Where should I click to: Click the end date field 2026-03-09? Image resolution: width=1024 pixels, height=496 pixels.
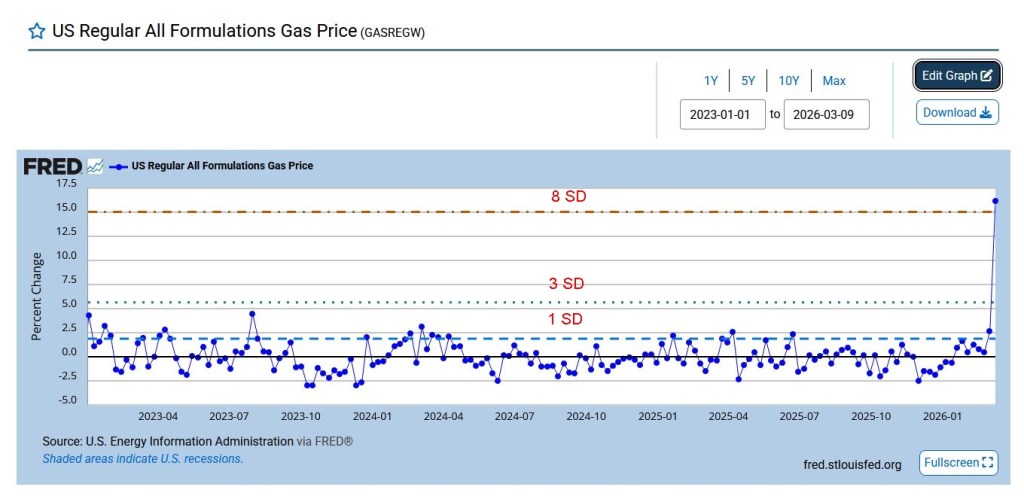826,114
